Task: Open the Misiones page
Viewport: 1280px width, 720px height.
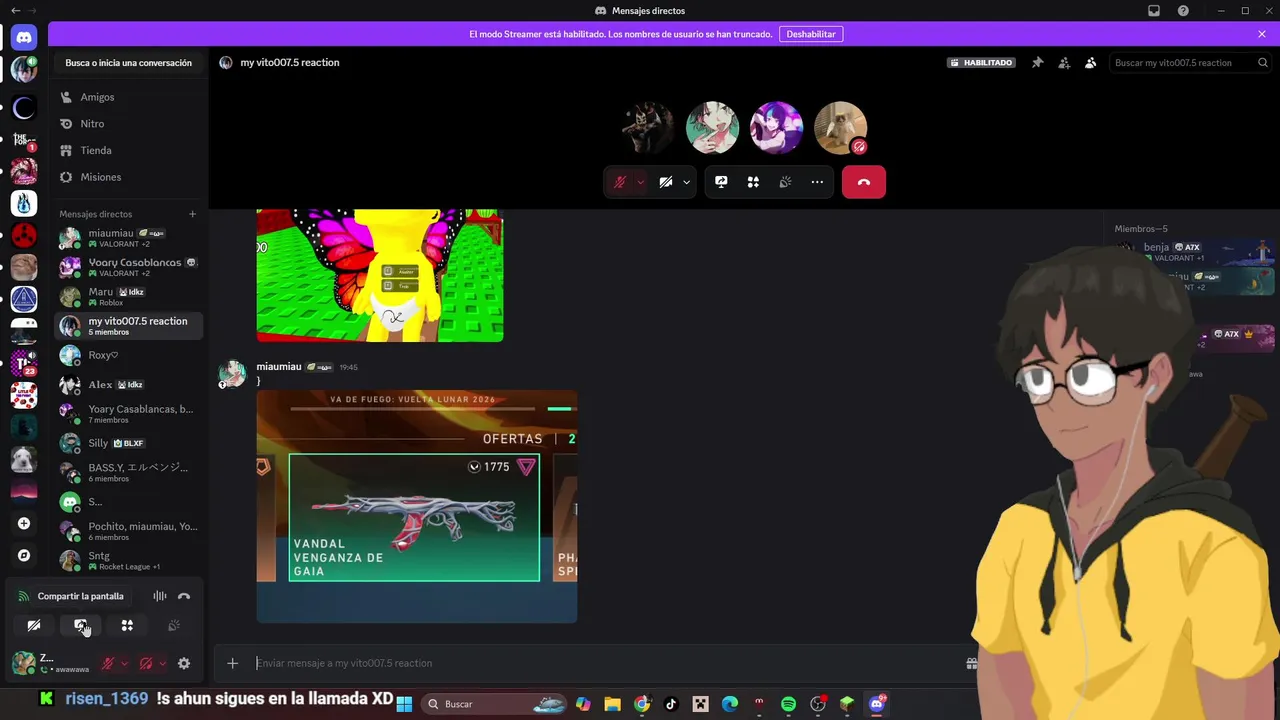Action: (128, 177)
